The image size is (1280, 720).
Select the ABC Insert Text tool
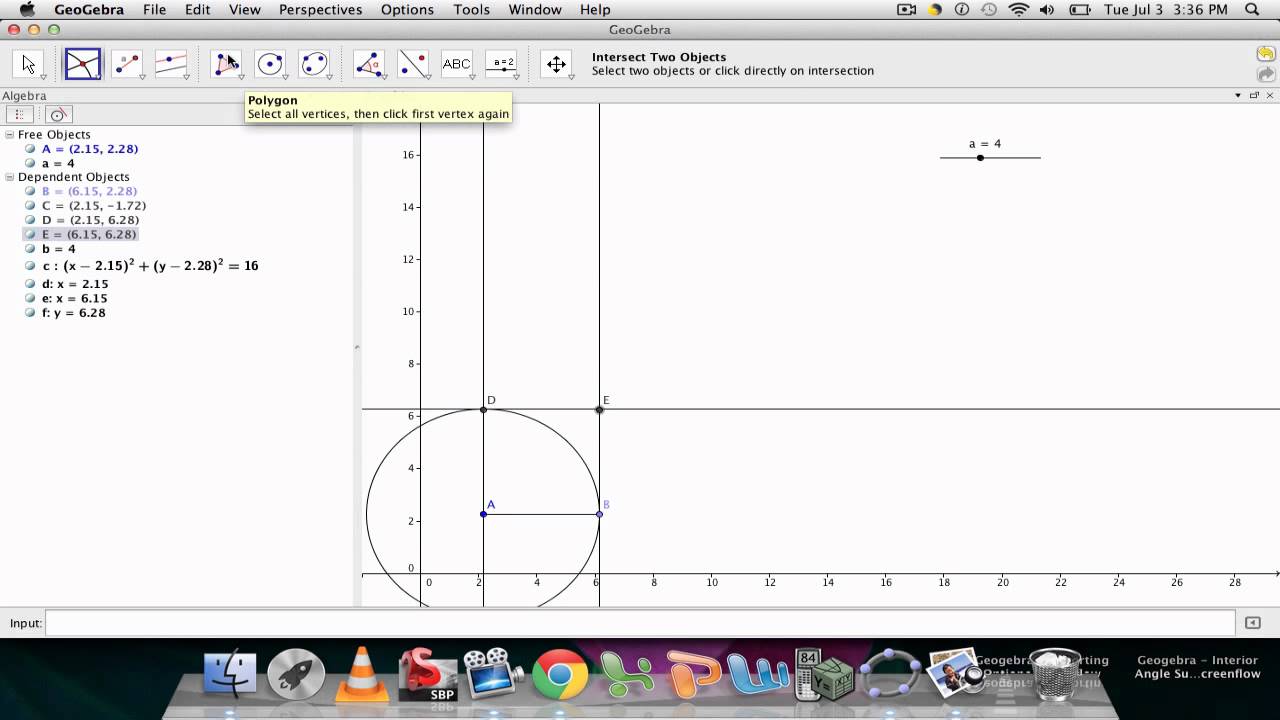pos(457,65)
